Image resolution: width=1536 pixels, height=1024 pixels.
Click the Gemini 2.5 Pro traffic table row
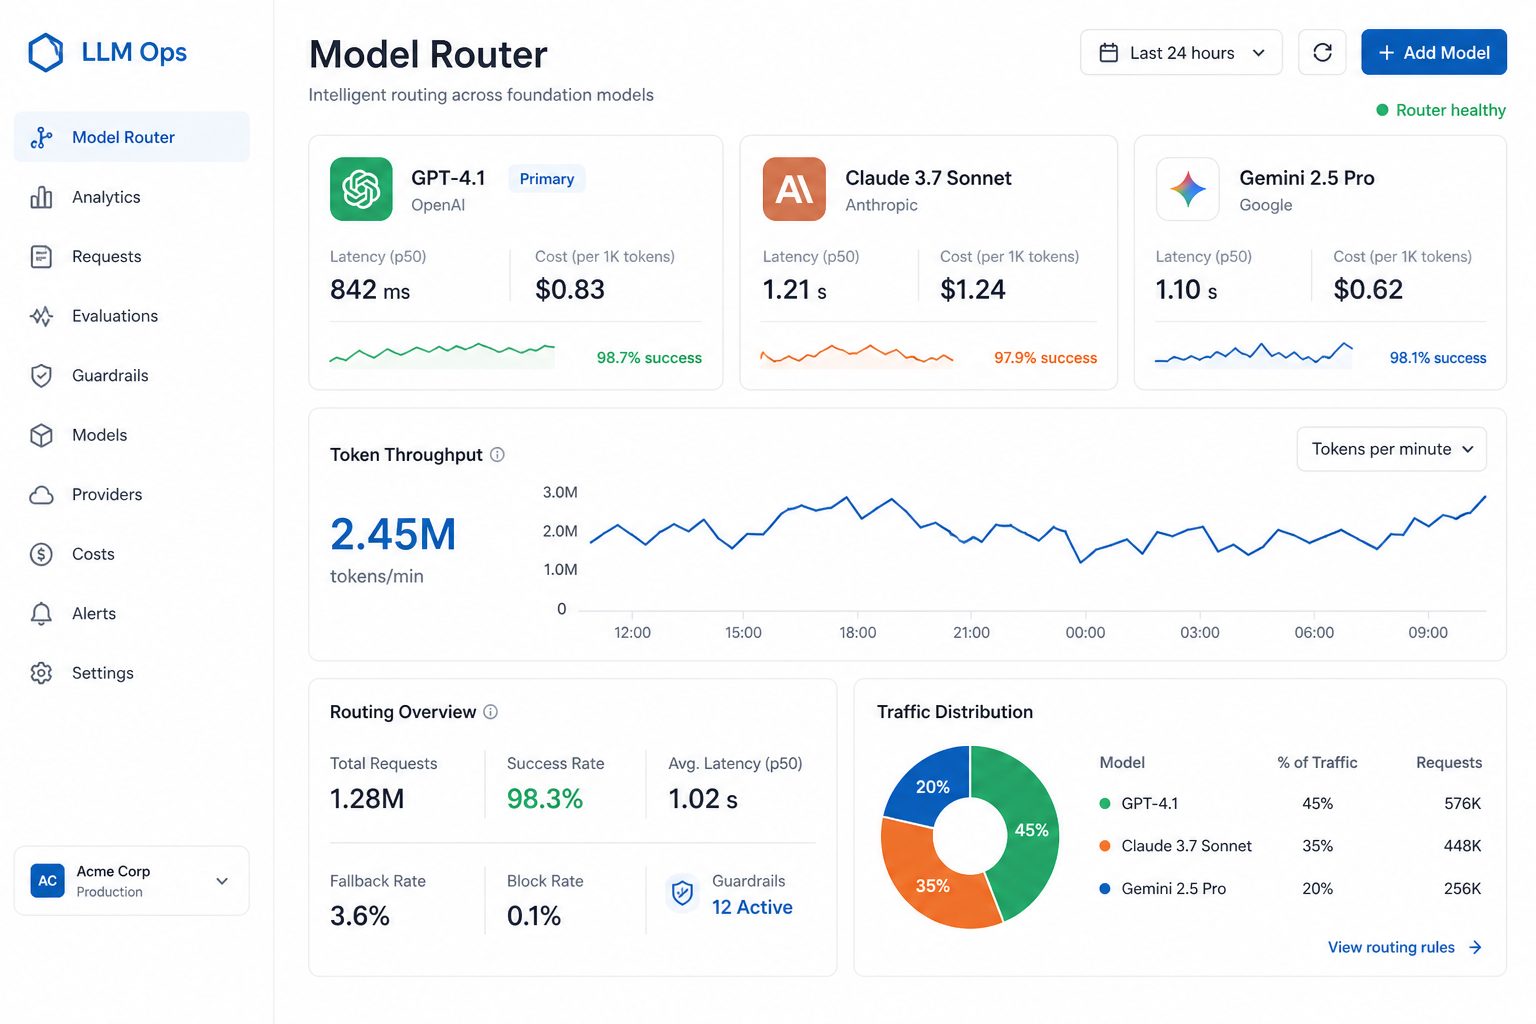1290,889
